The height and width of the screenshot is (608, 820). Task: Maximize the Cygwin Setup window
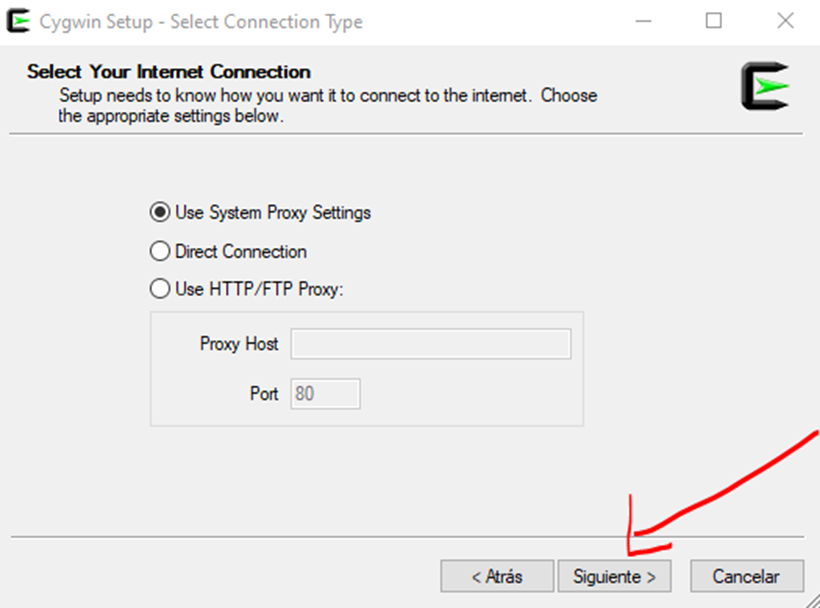click(713, 21)
